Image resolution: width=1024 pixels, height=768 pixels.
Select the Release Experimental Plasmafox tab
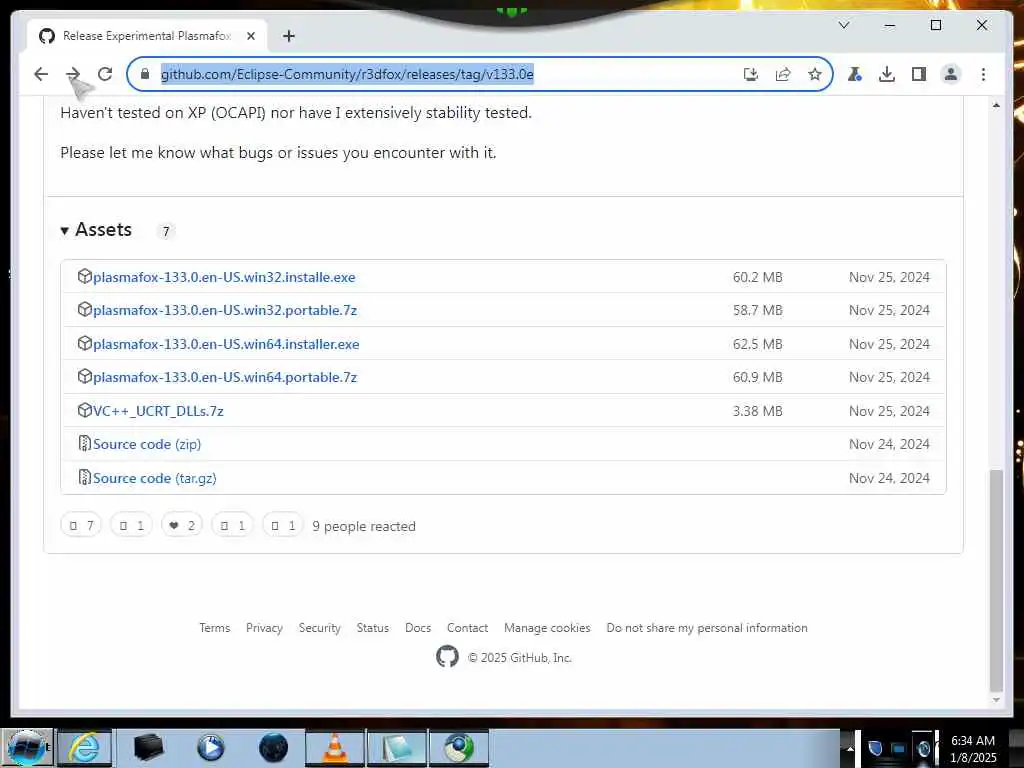[x=147, y=36]
